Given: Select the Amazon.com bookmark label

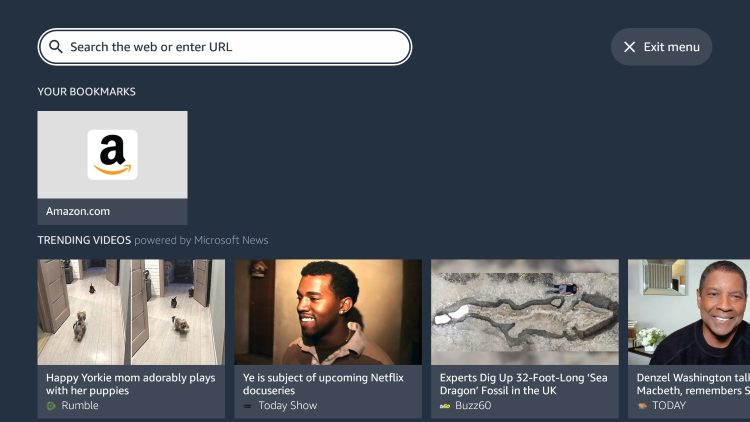Looking at the screenshot, I should [78, 211].
